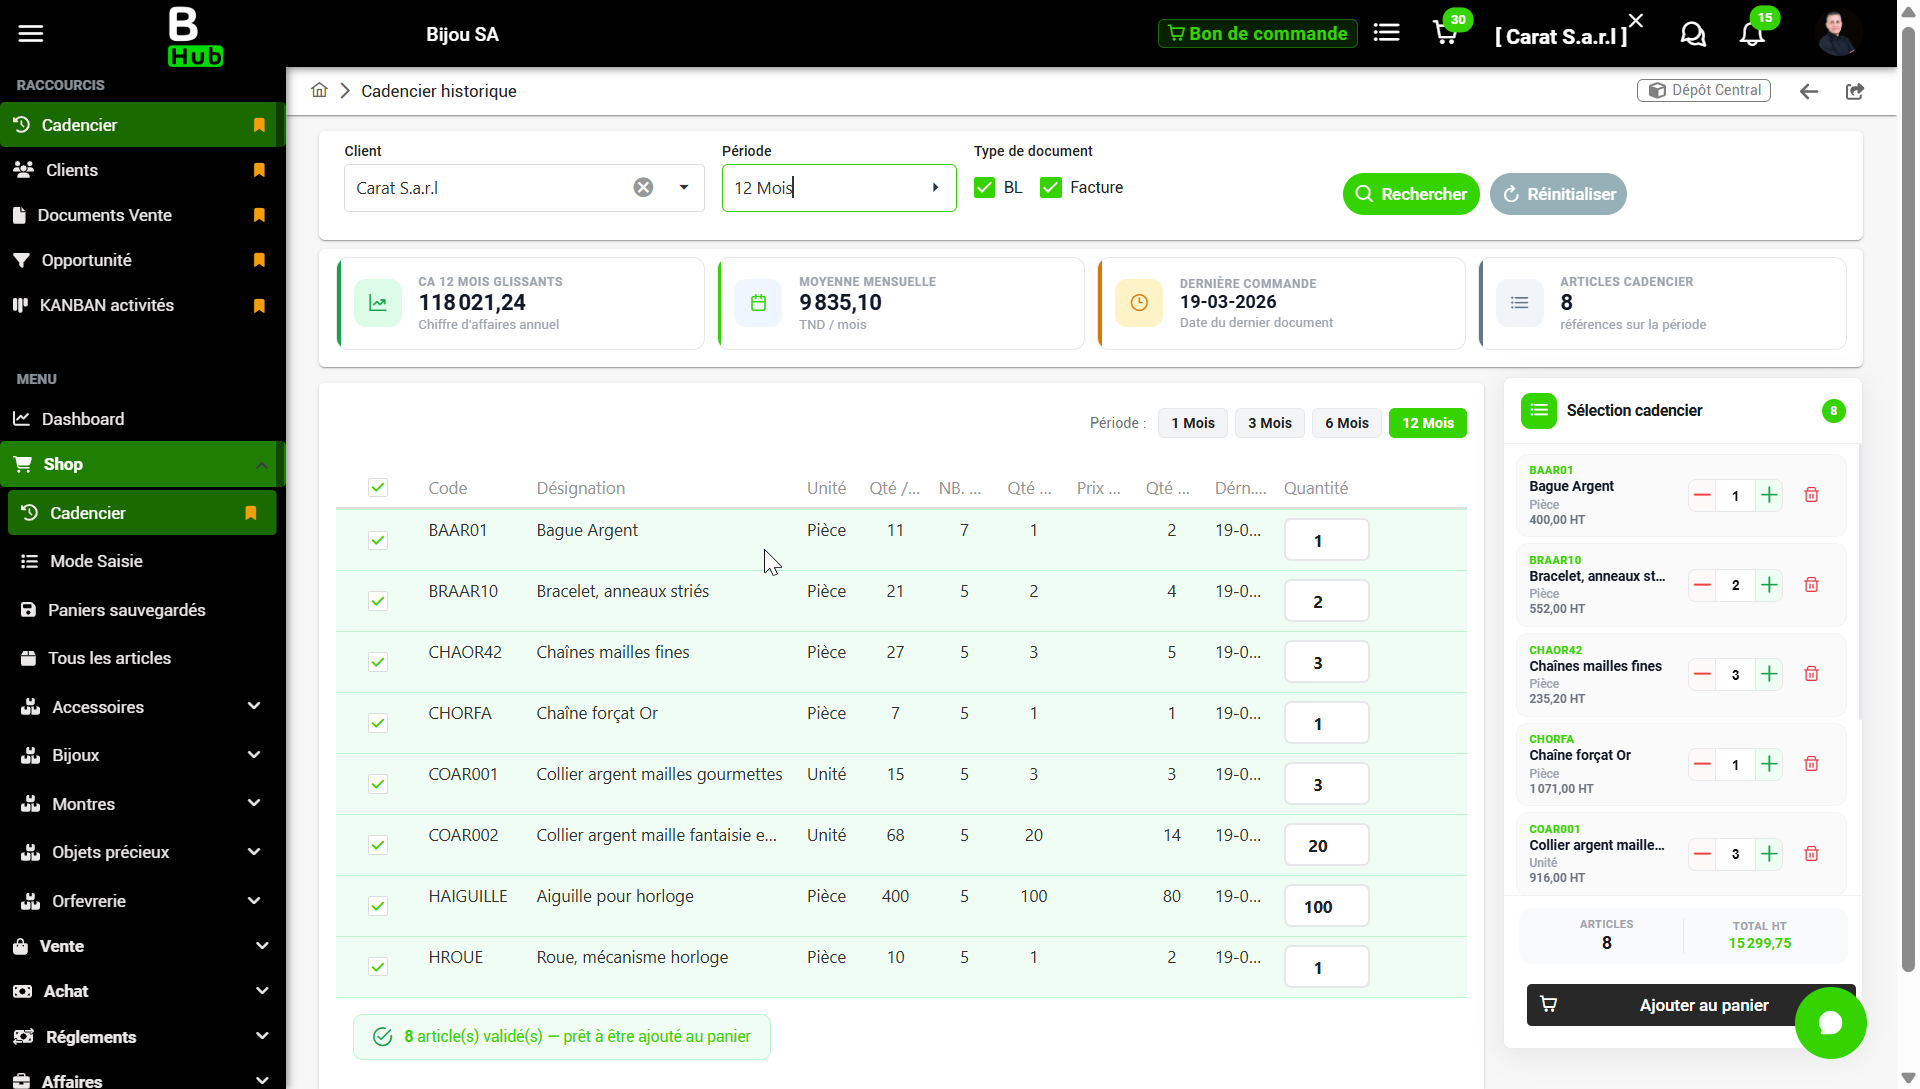This screenshot has height=1089, width=1920.
Task: Open Paniers sauvegardés menu item
Action: click(x=126, y=610)
